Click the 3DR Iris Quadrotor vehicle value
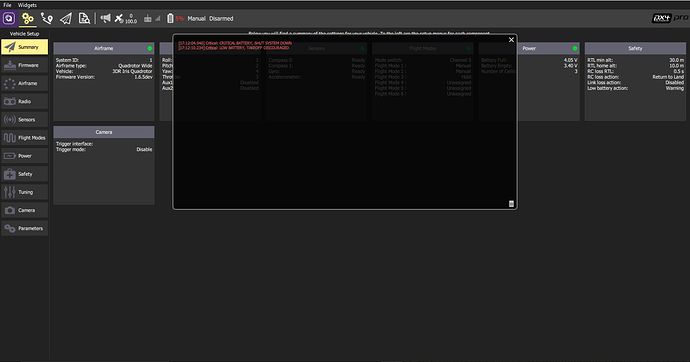The width and height of the screenshot is (690, 362). click(132, 71)
